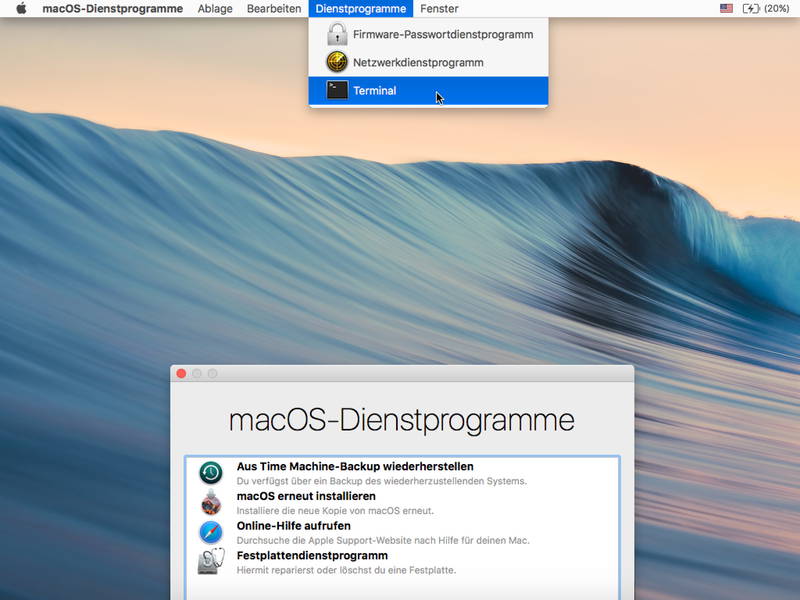Select Festplattendienstprogramm in the list
This screenshot has height=600, width=800.
pos(402,562)
